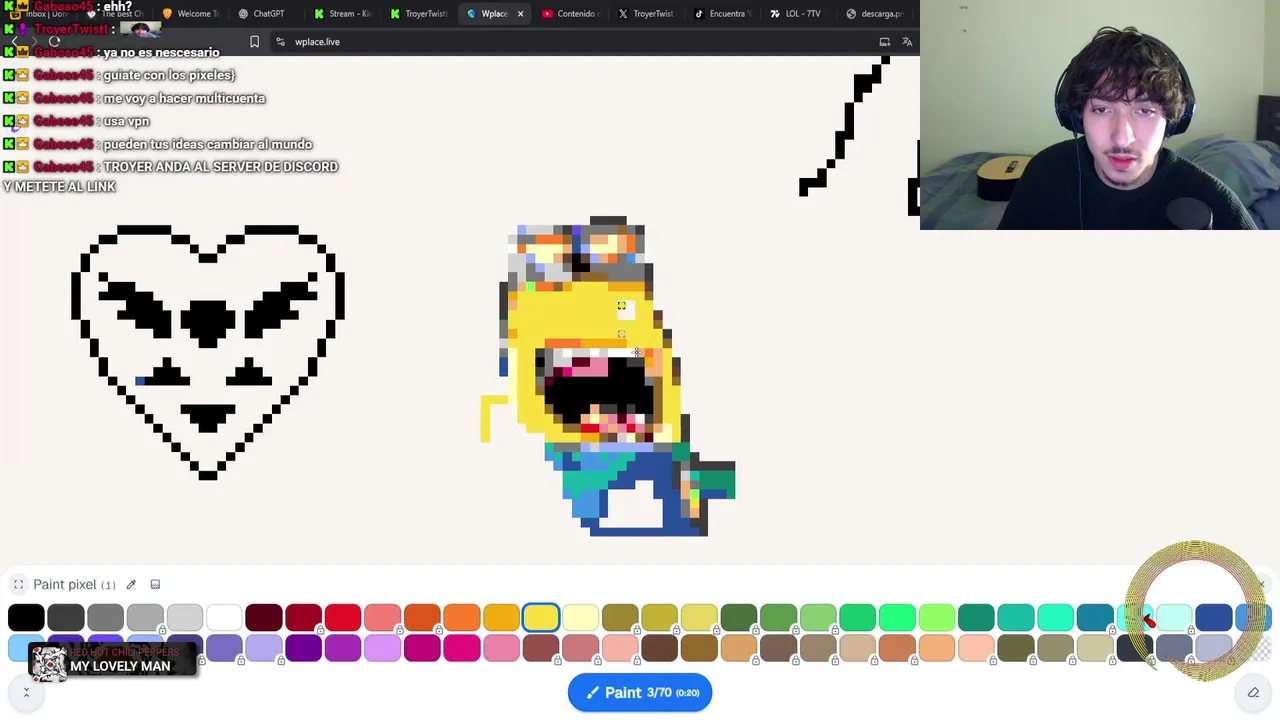Select the eyedropper color picker tool
This screenshot has width=1280, height=720.
pyautogui.click(x=131, y=585)
